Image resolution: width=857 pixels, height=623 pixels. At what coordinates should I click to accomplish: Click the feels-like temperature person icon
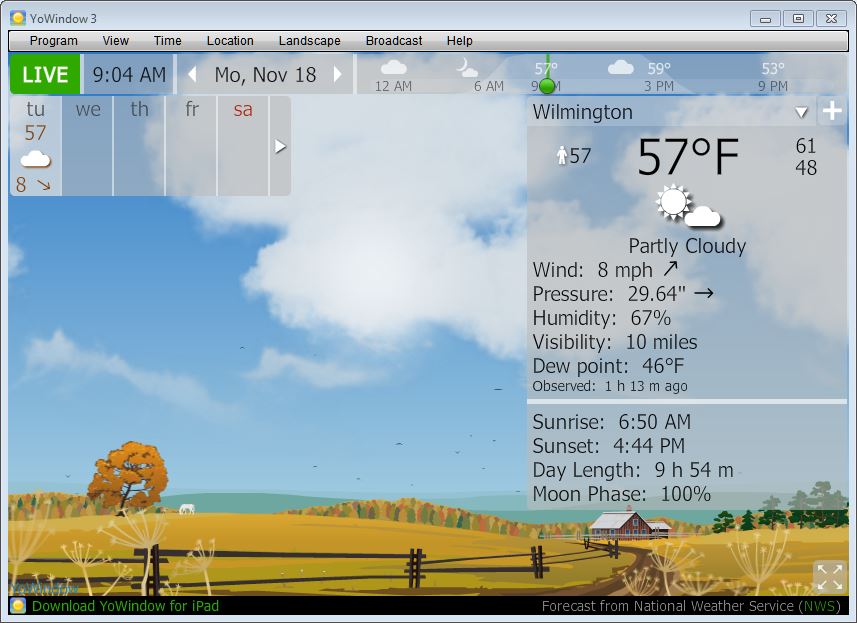pos(561,156)
